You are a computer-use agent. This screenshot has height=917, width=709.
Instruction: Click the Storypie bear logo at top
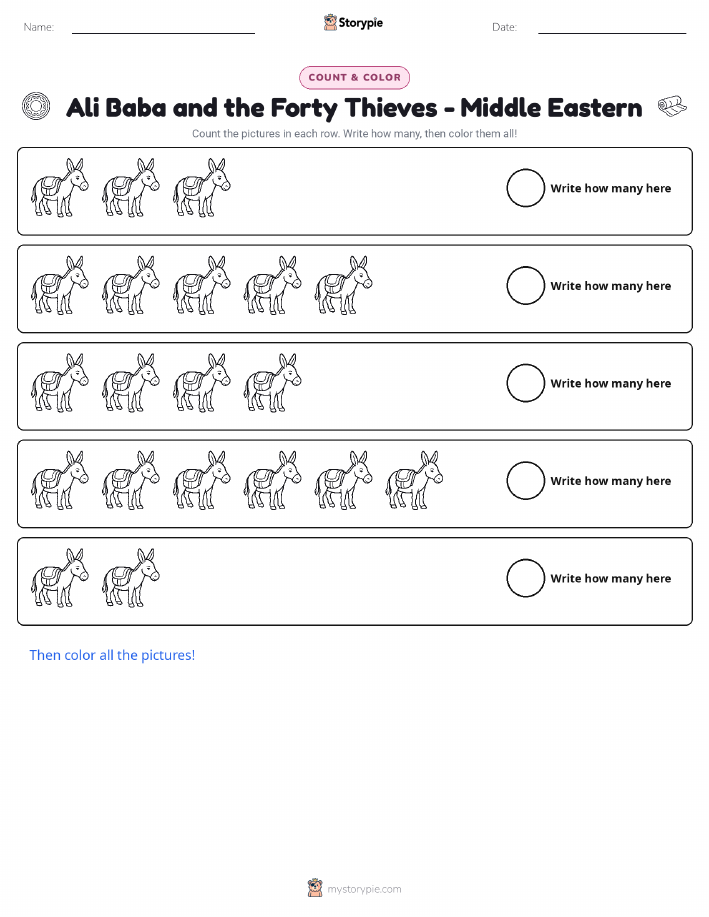tap(331, 23)
